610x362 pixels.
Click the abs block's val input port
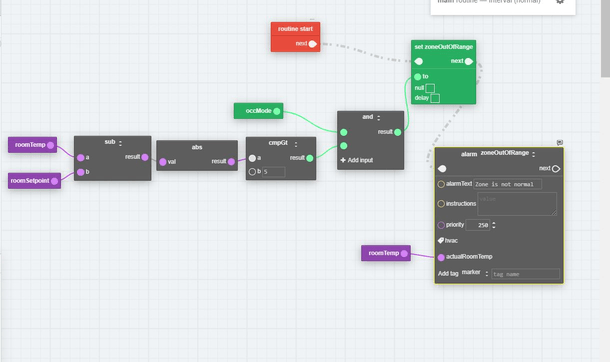[x=163, y=162]
